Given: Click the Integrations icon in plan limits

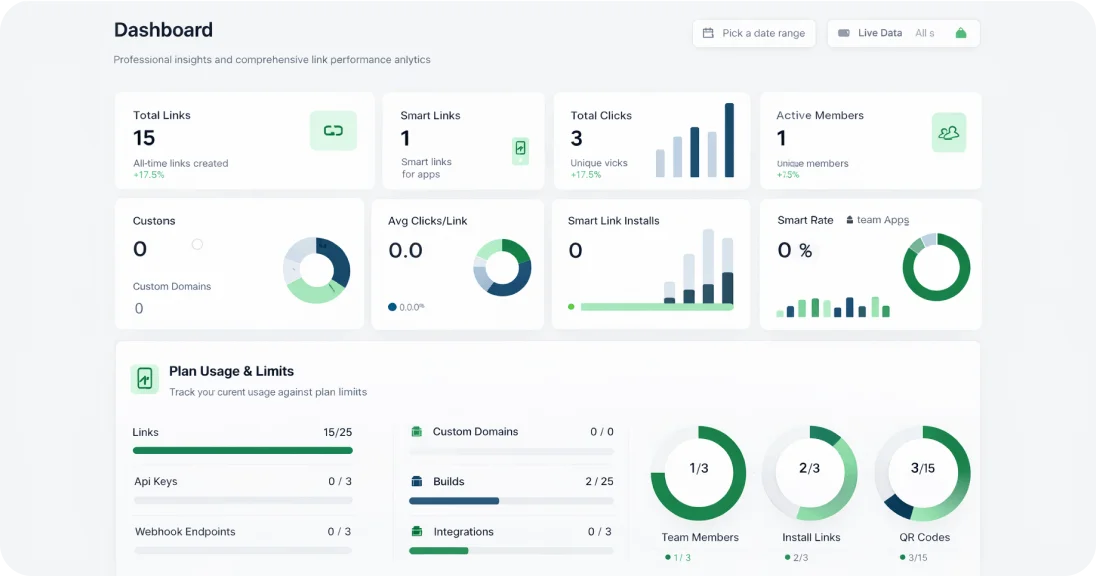Looking at the screenshot, I should point(416,531).
